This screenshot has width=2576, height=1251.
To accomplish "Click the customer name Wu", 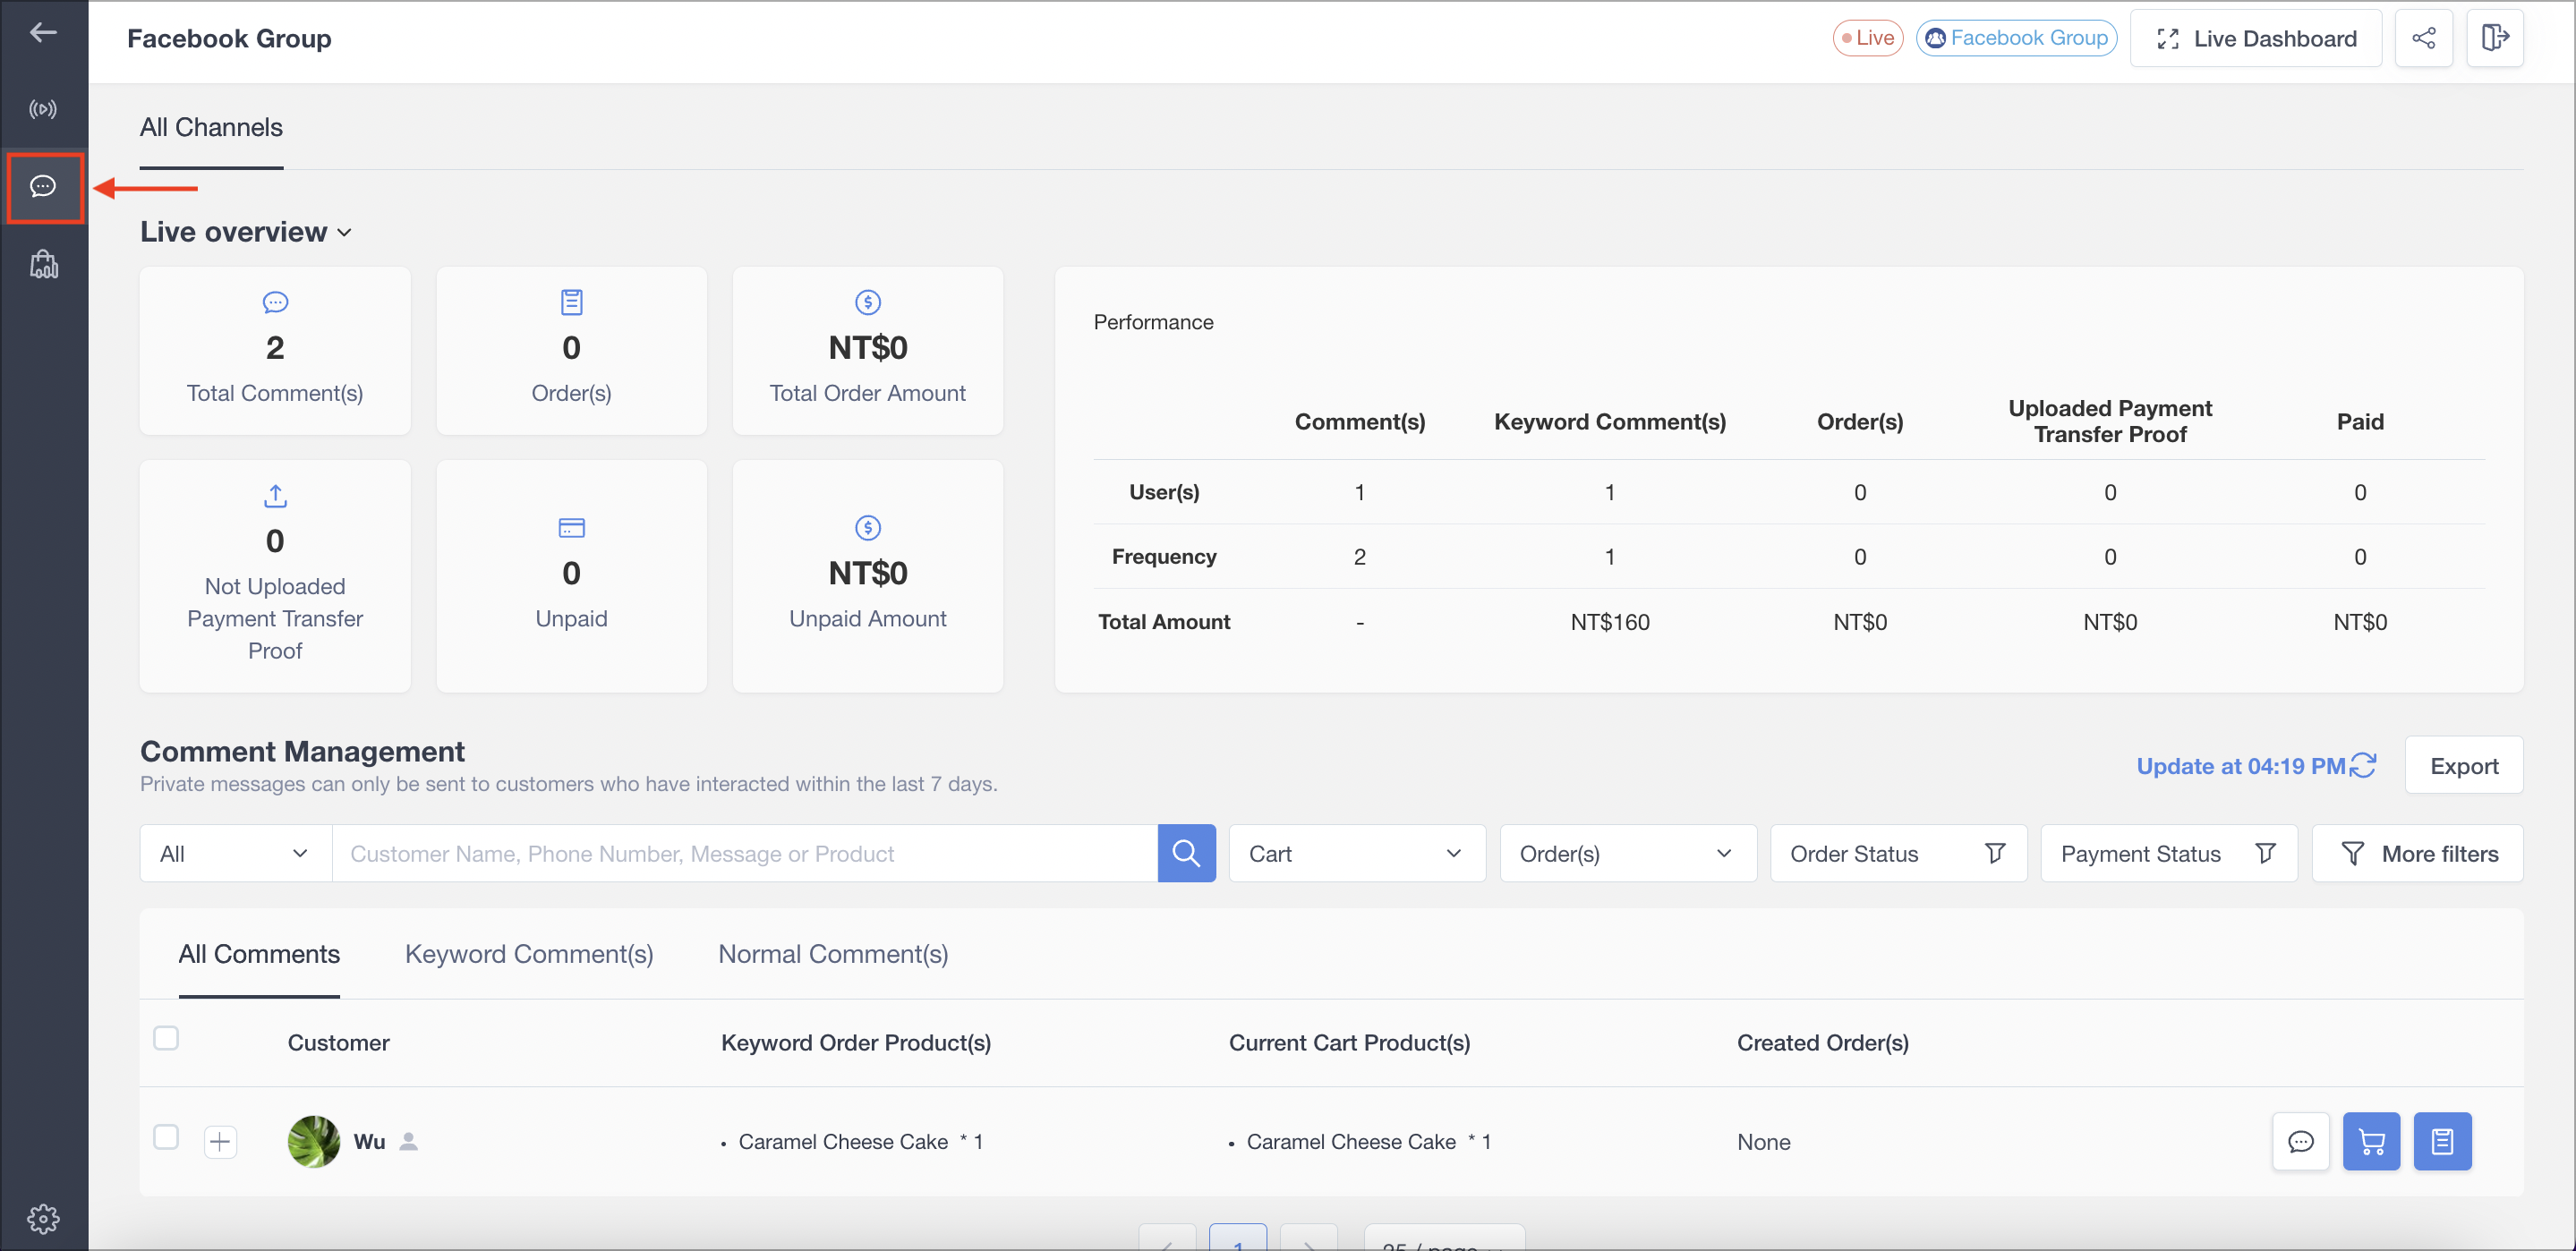I will click(x=369, y=1141).
